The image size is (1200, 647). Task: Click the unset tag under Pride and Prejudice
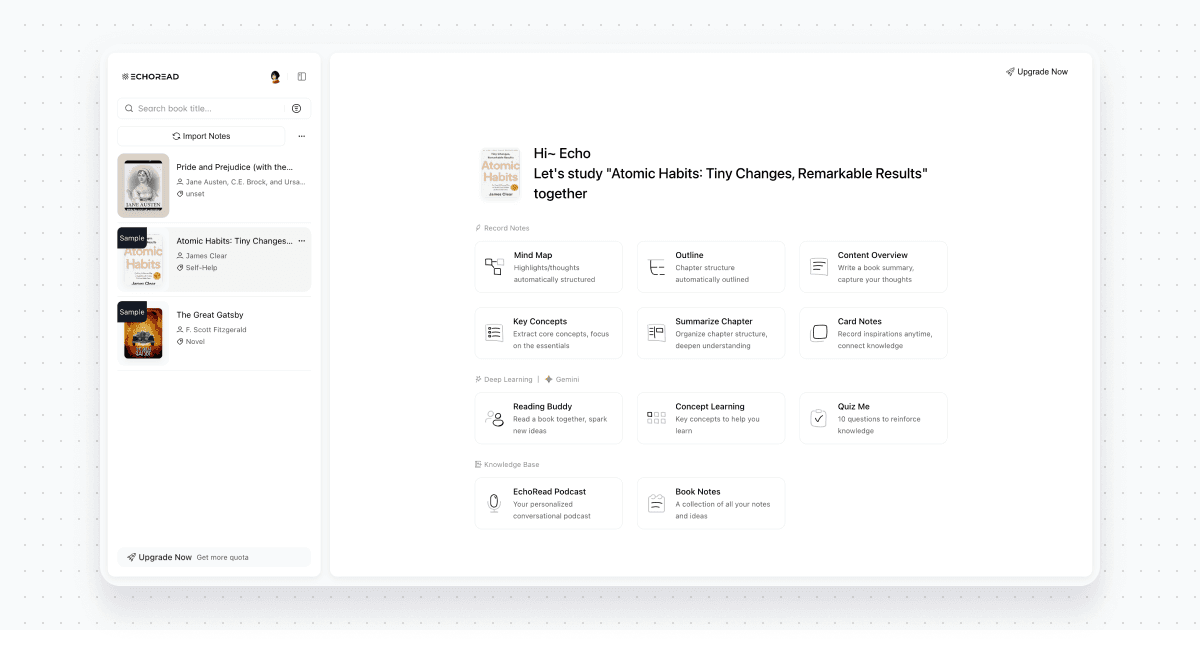[x=195, y=194]
